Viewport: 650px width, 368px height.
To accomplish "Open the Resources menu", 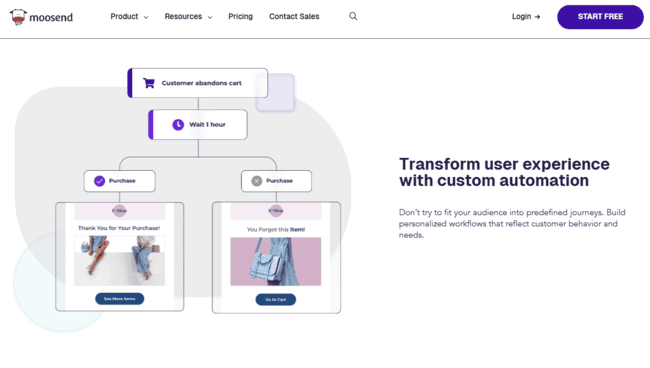I will point(183,17).
